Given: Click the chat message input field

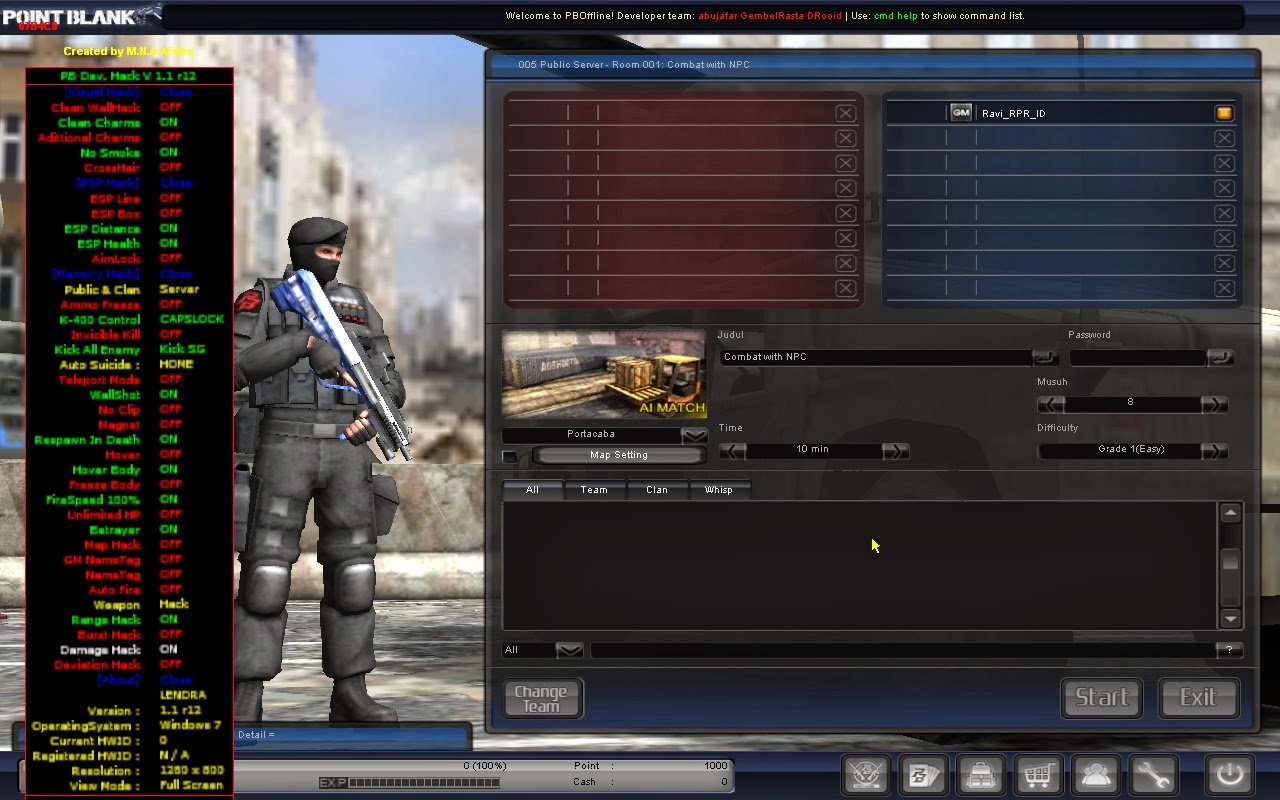Looking at the screenshot, I should (904, 650).
